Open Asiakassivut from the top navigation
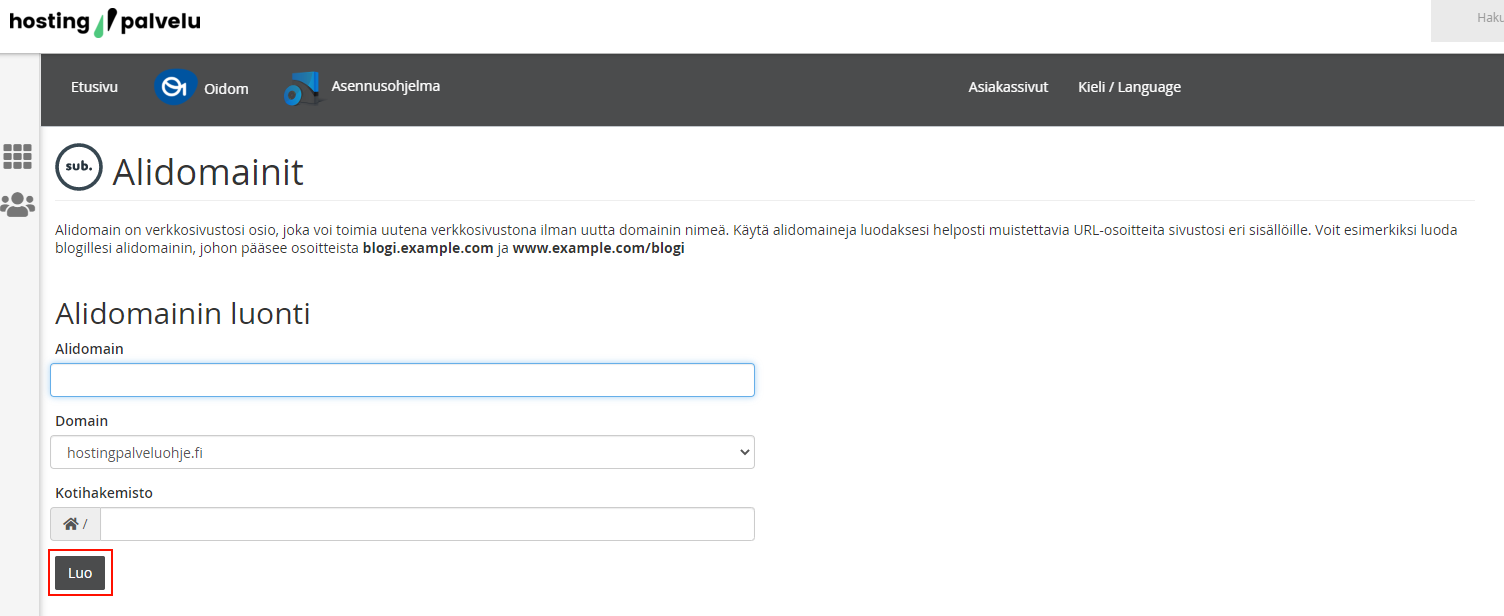Image resolution: width=1504 pixels, height=616 pixels. (1007, 87)
